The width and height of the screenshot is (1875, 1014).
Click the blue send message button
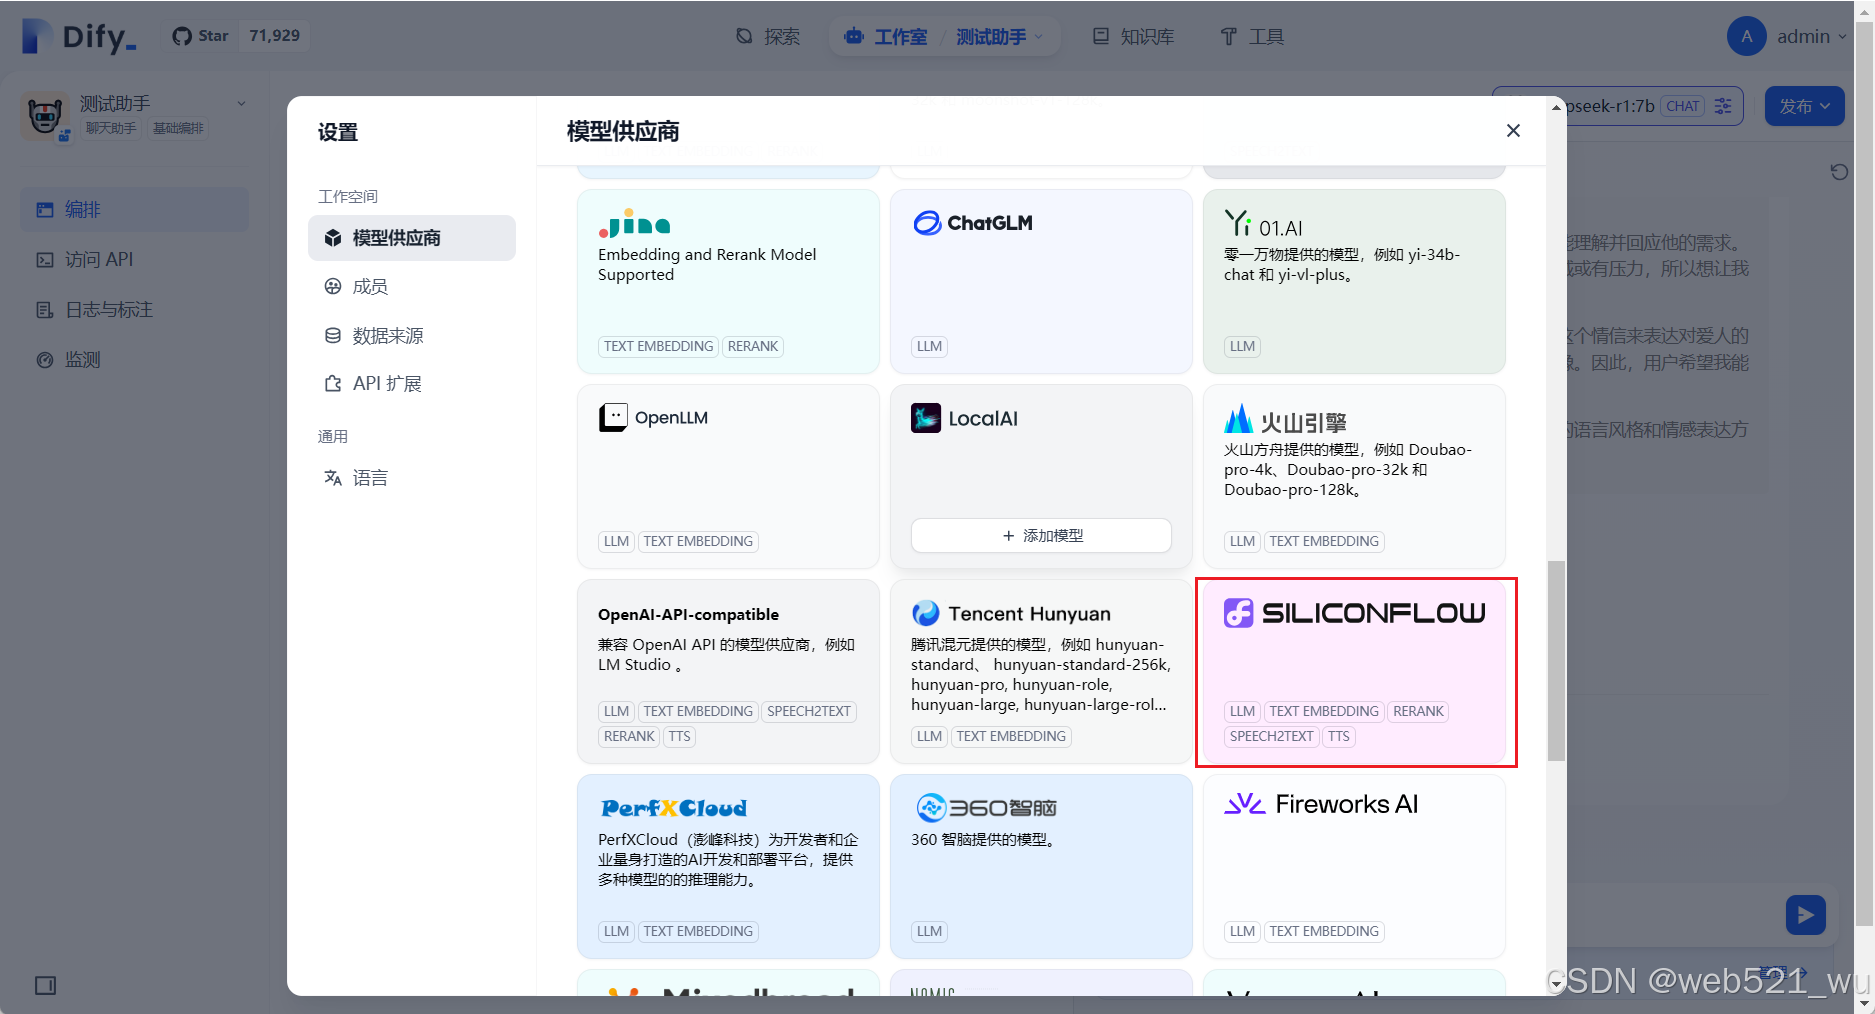click(x=1805, y=915)
